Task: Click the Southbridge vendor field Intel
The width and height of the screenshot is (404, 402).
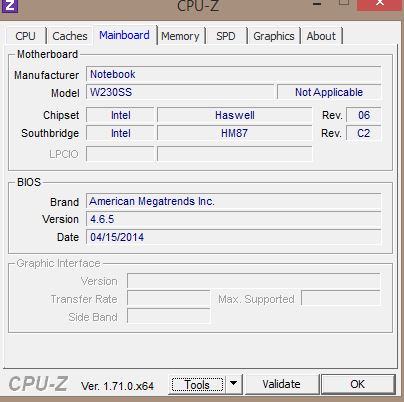Action: [x=120, y=133]
